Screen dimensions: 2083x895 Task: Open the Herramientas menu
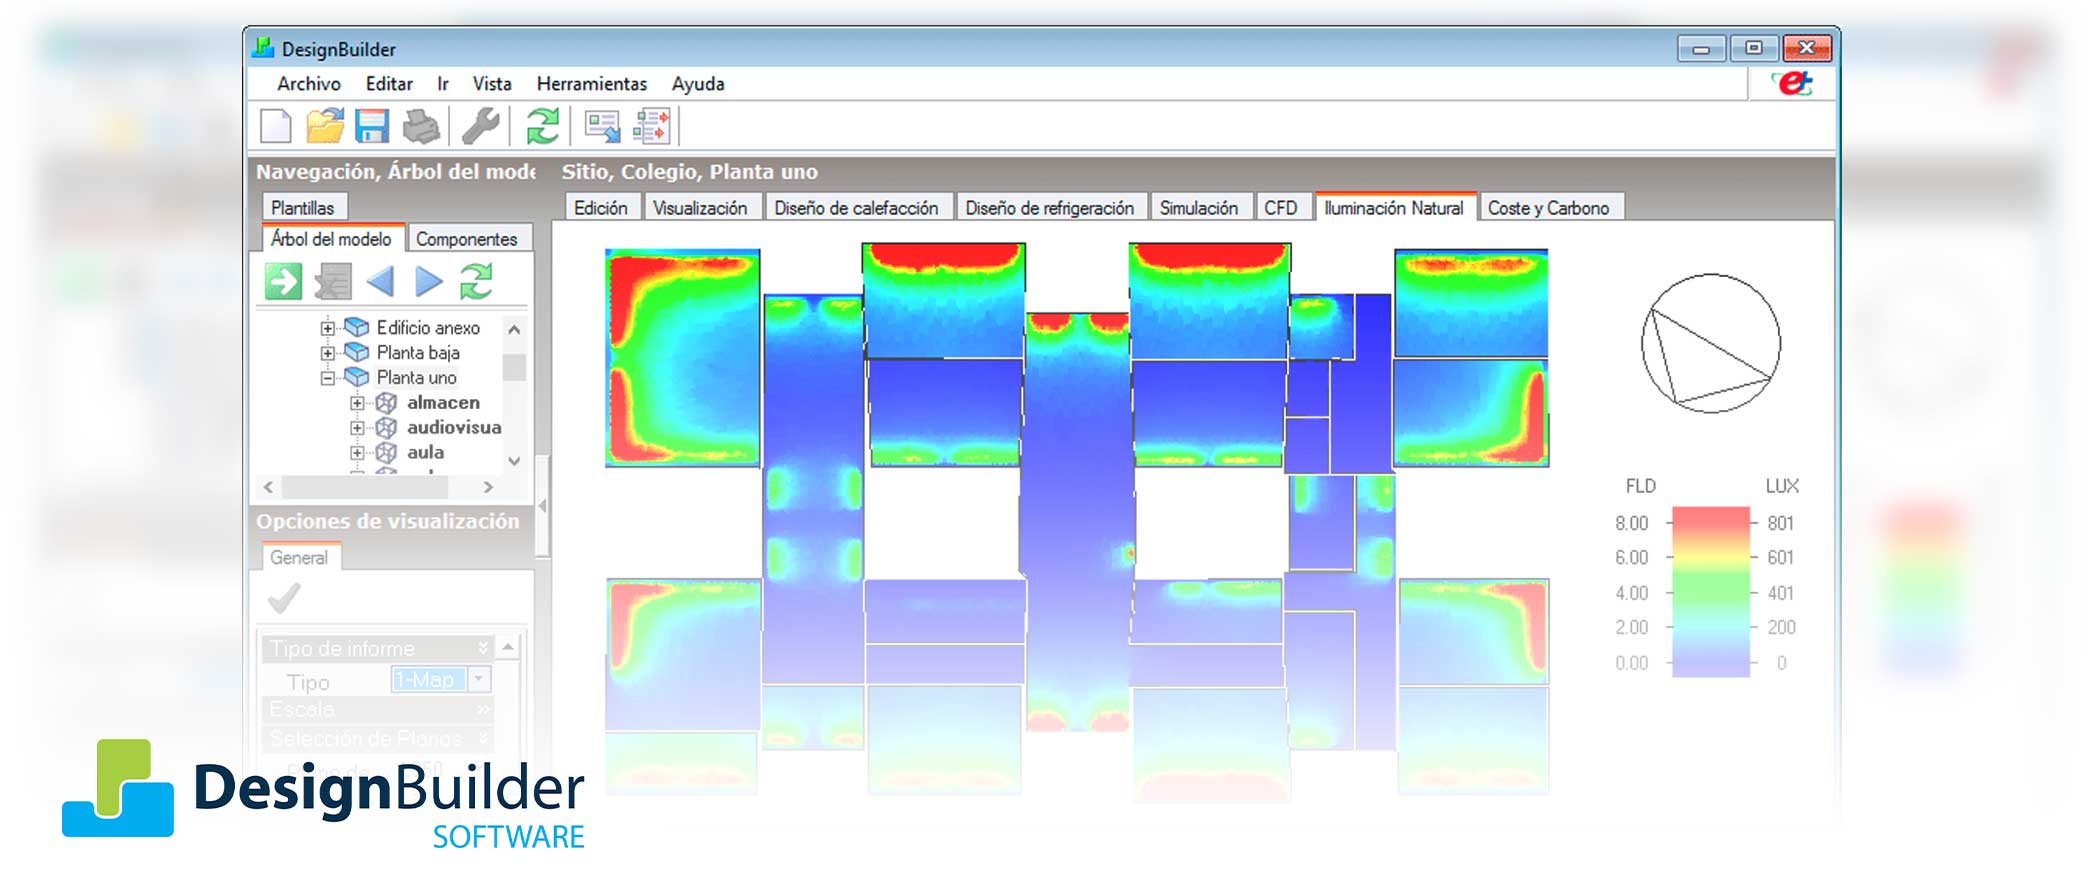[591, 84]
